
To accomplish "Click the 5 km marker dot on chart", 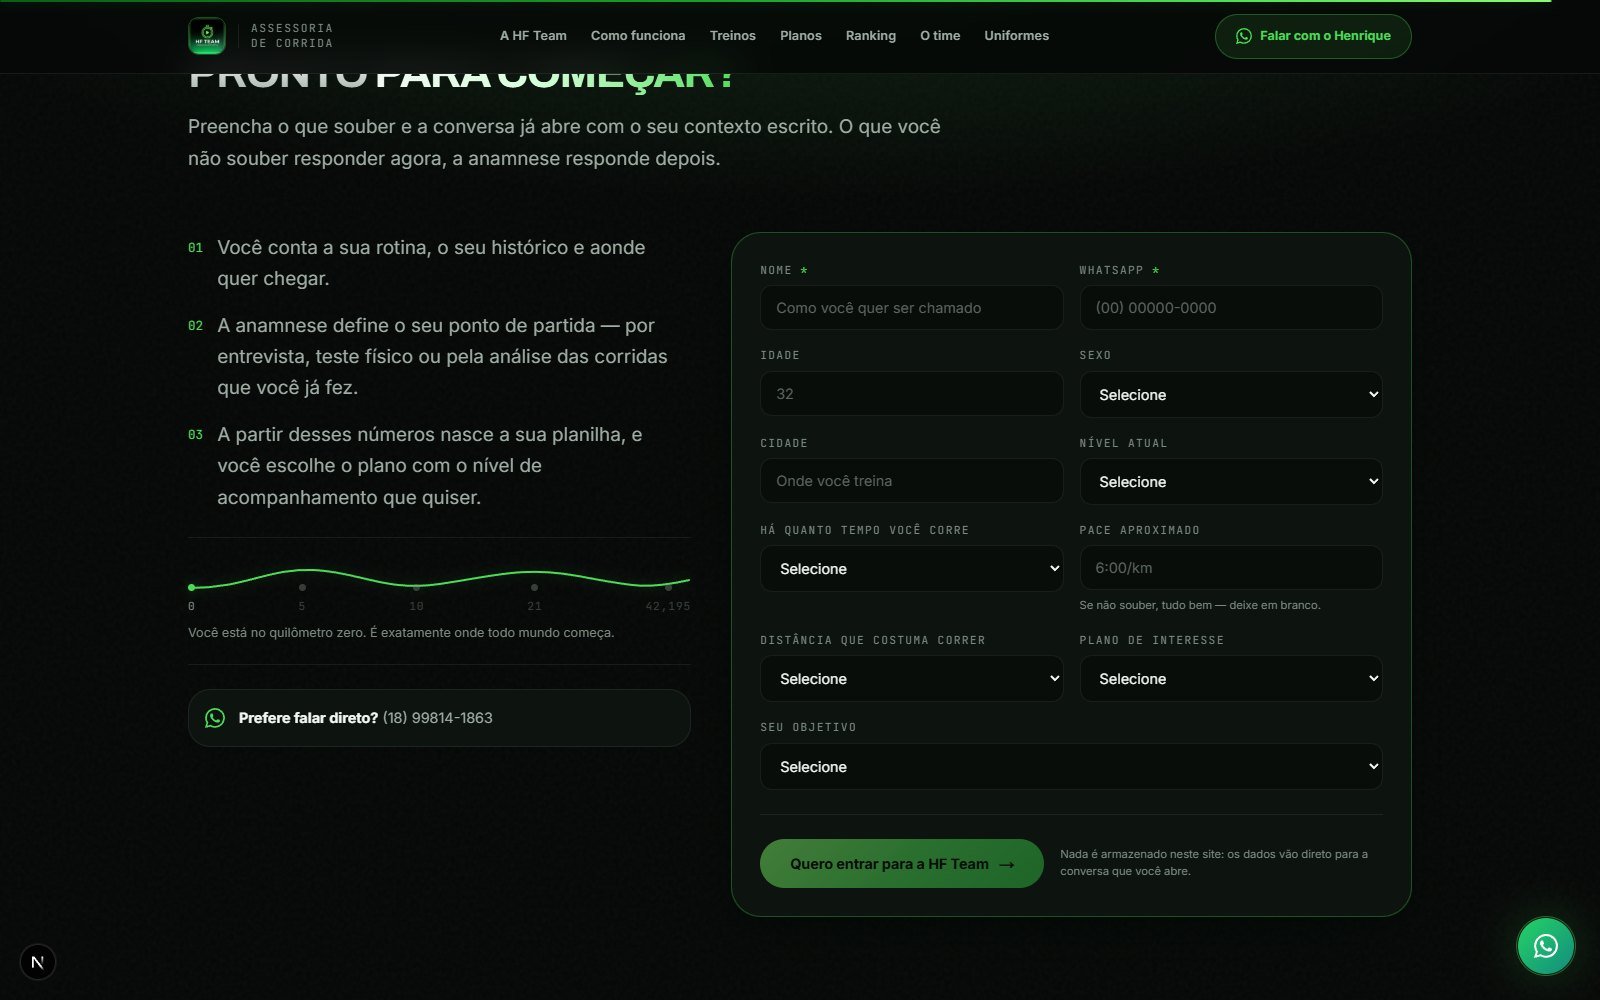I will tap(302, 587).
